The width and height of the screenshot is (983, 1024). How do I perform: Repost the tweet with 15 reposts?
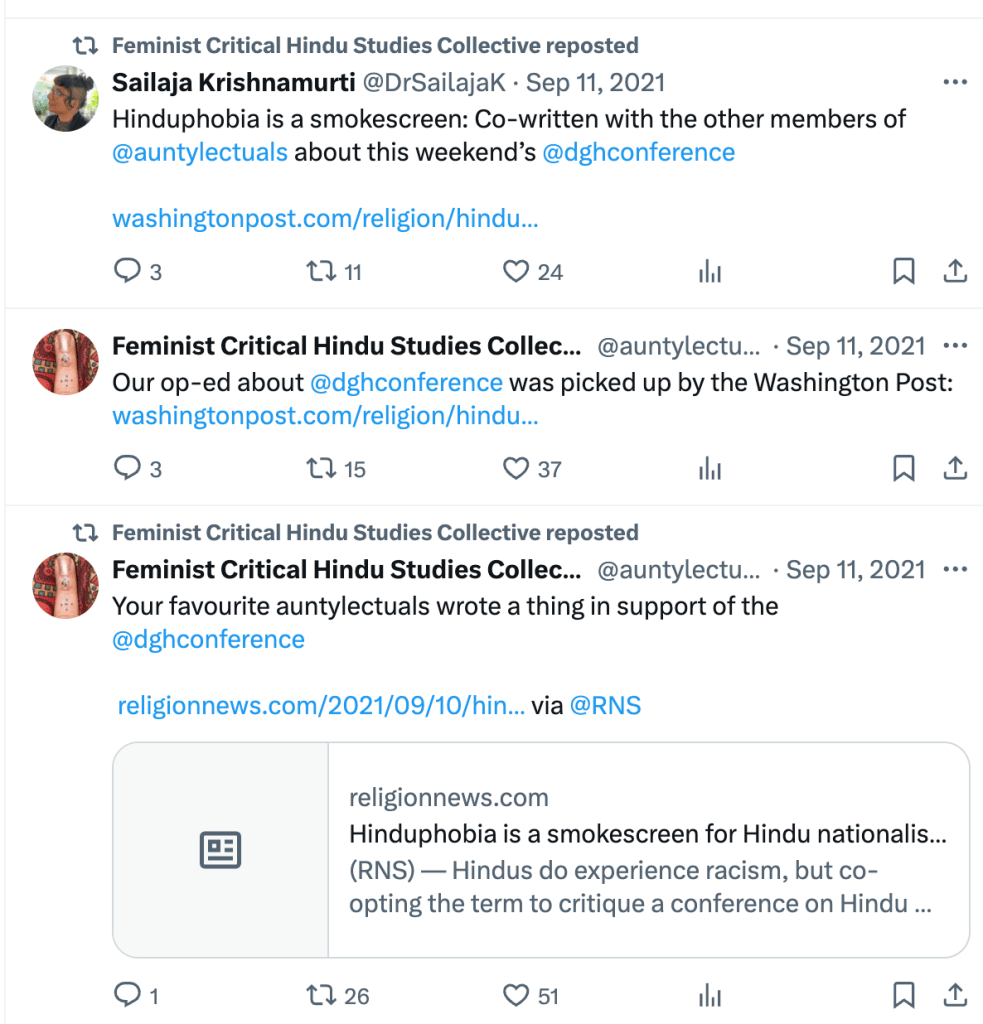tap(321, 468)
